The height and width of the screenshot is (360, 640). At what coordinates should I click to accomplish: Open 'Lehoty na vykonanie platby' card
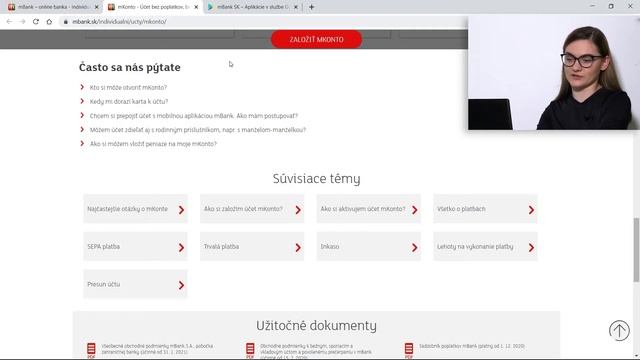click(485, 247)
